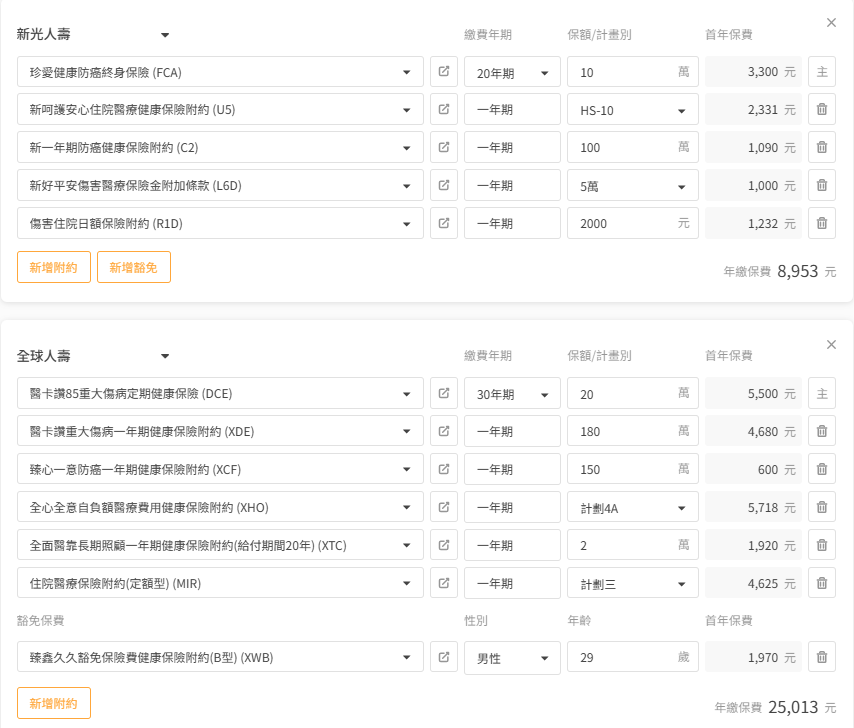Click the 25,013 annual premium total
This screenshot has width=854, height=728.
[793, 707]
